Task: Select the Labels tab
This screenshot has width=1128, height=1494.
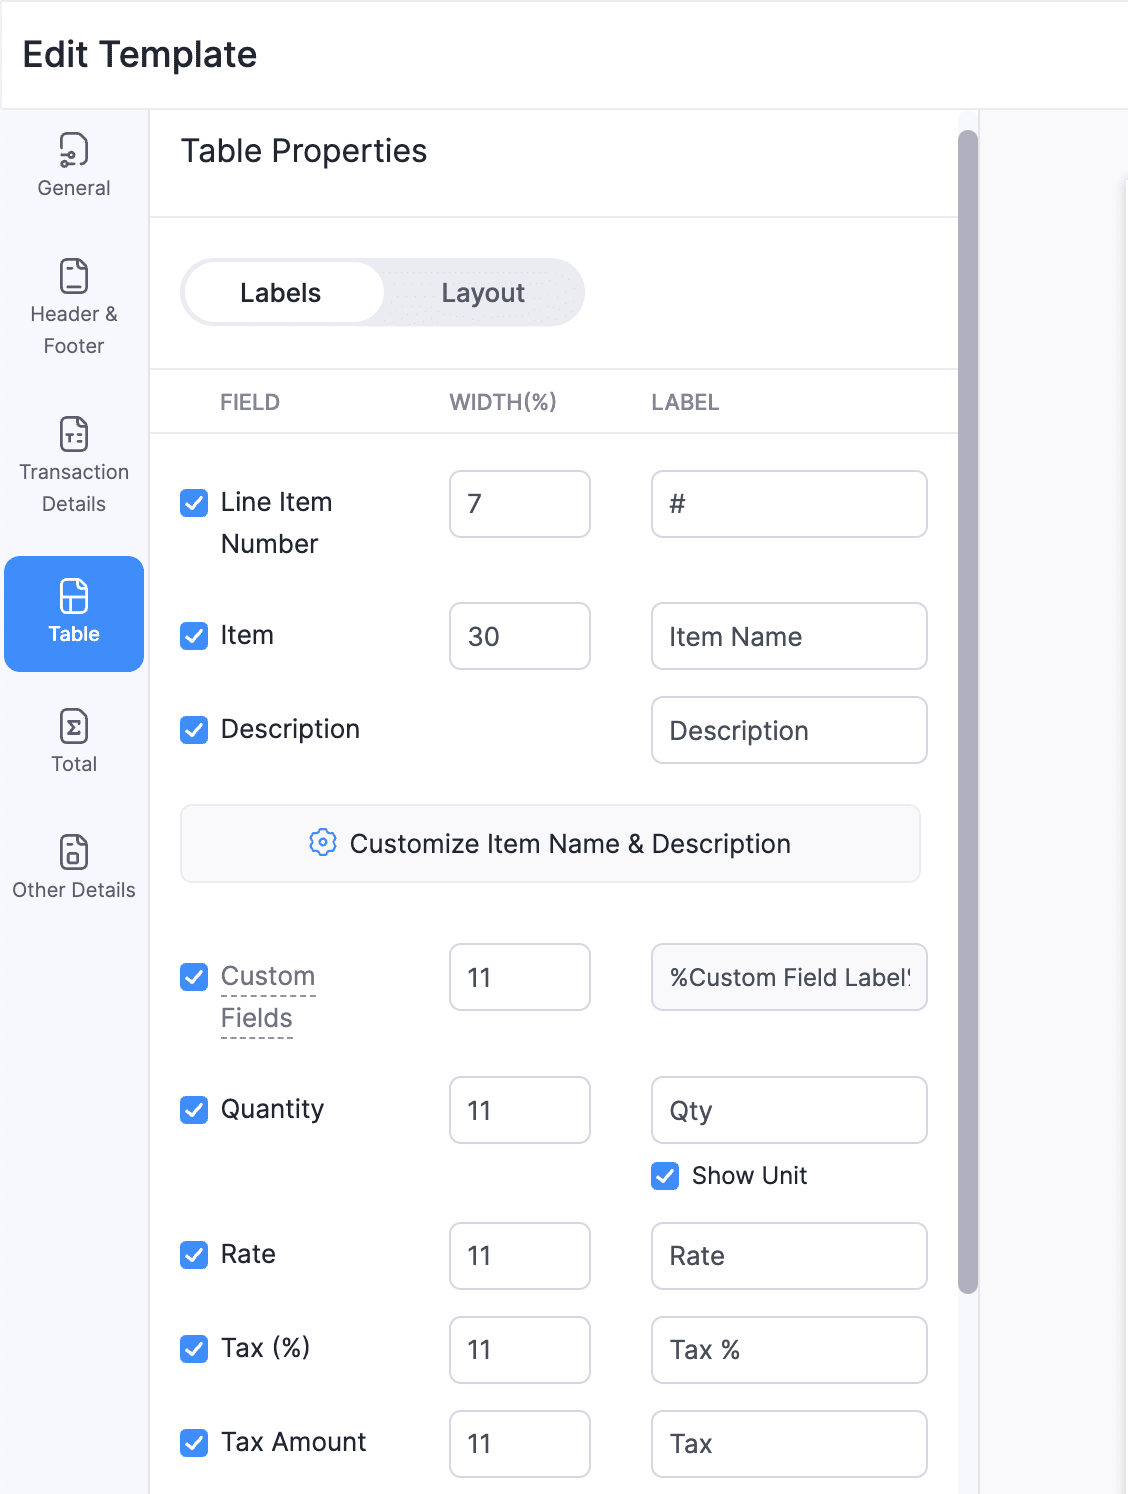Action: click(x=281, y=293)
